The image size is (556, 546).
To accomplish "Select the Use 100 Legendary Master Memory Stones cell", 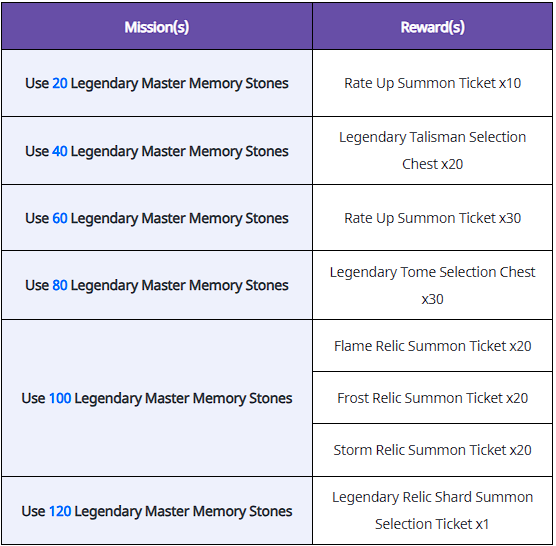I will coord(157,398).
